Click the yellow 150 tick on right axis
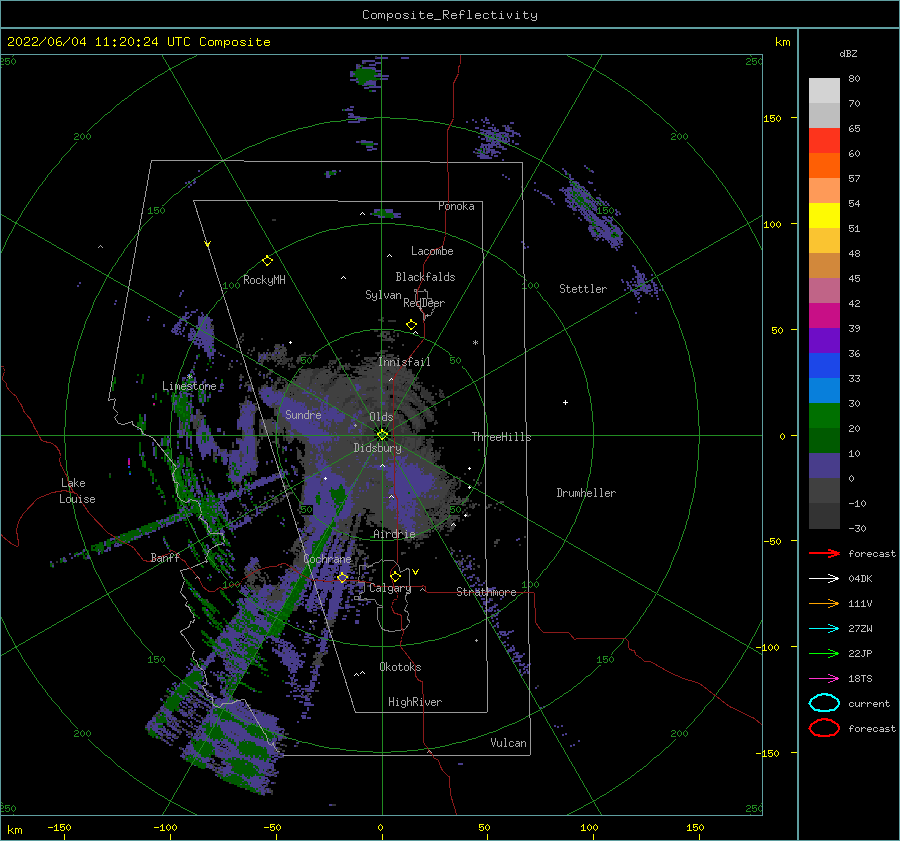Screen dimensions: 900x841 tap(772, 118)
